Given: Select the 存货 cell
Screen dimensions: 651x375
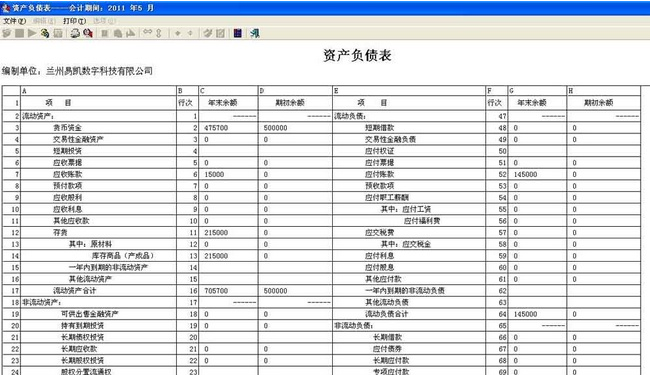Looking at the screenshot, I should [x=98, y=233].
